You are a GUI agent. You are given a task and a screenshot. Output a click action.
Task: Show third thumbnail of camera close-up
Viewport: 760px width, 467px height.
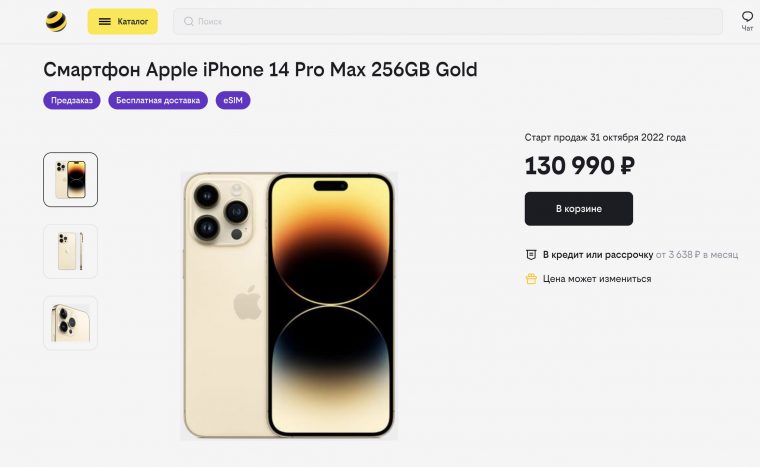(x=70, y=322)
